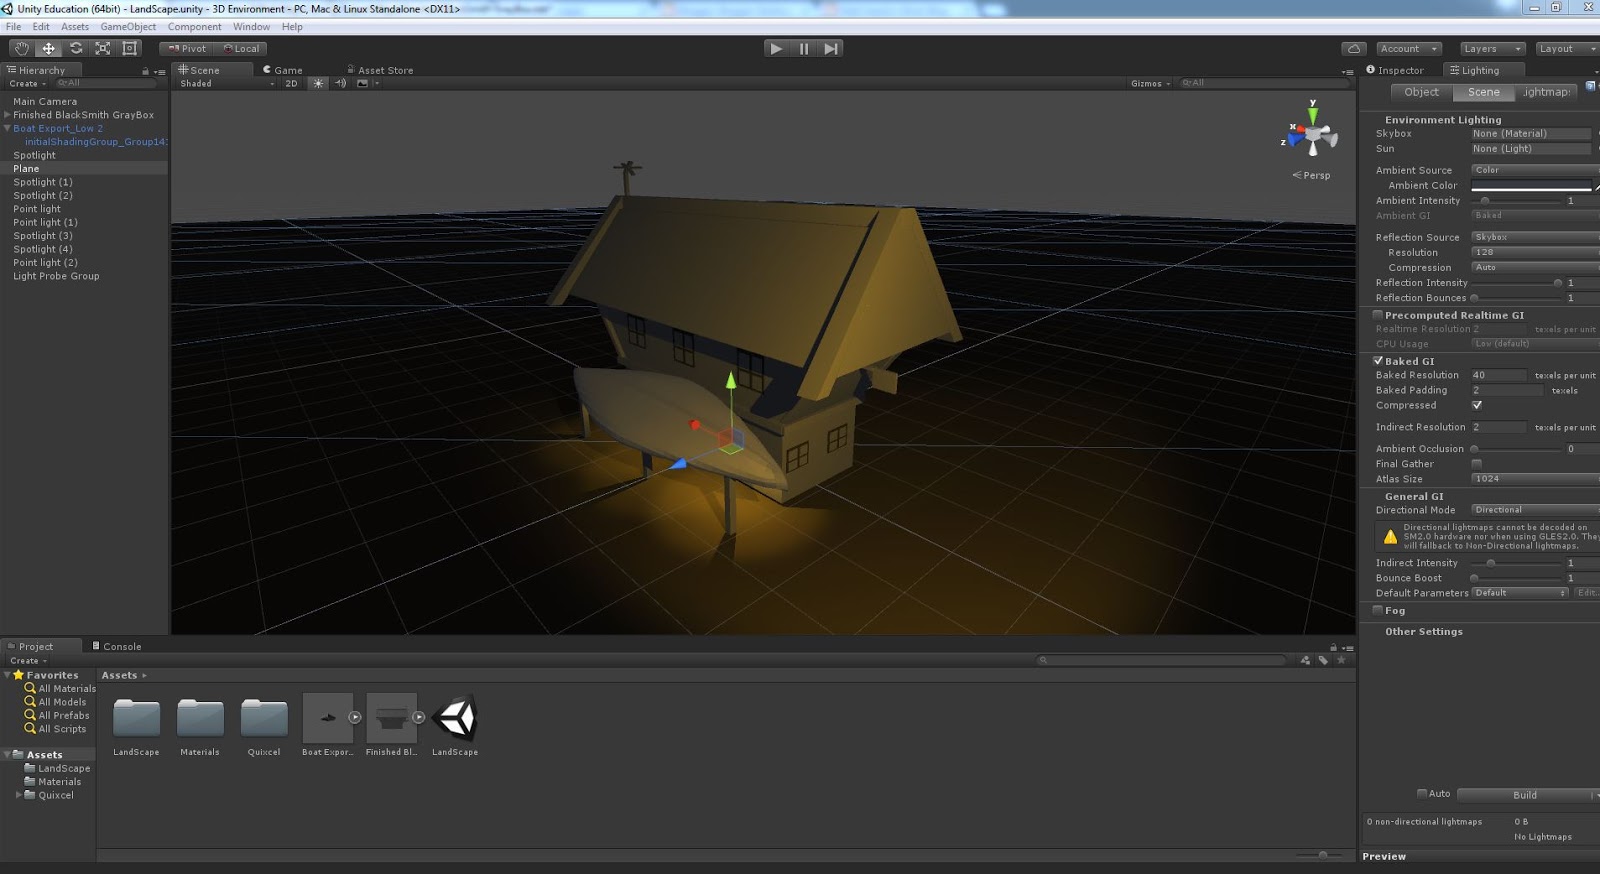Image resolution: width=1600 pixels, height=874 pixels.
Task: Enable Auto build checkbox
Action: [1422, 793]
